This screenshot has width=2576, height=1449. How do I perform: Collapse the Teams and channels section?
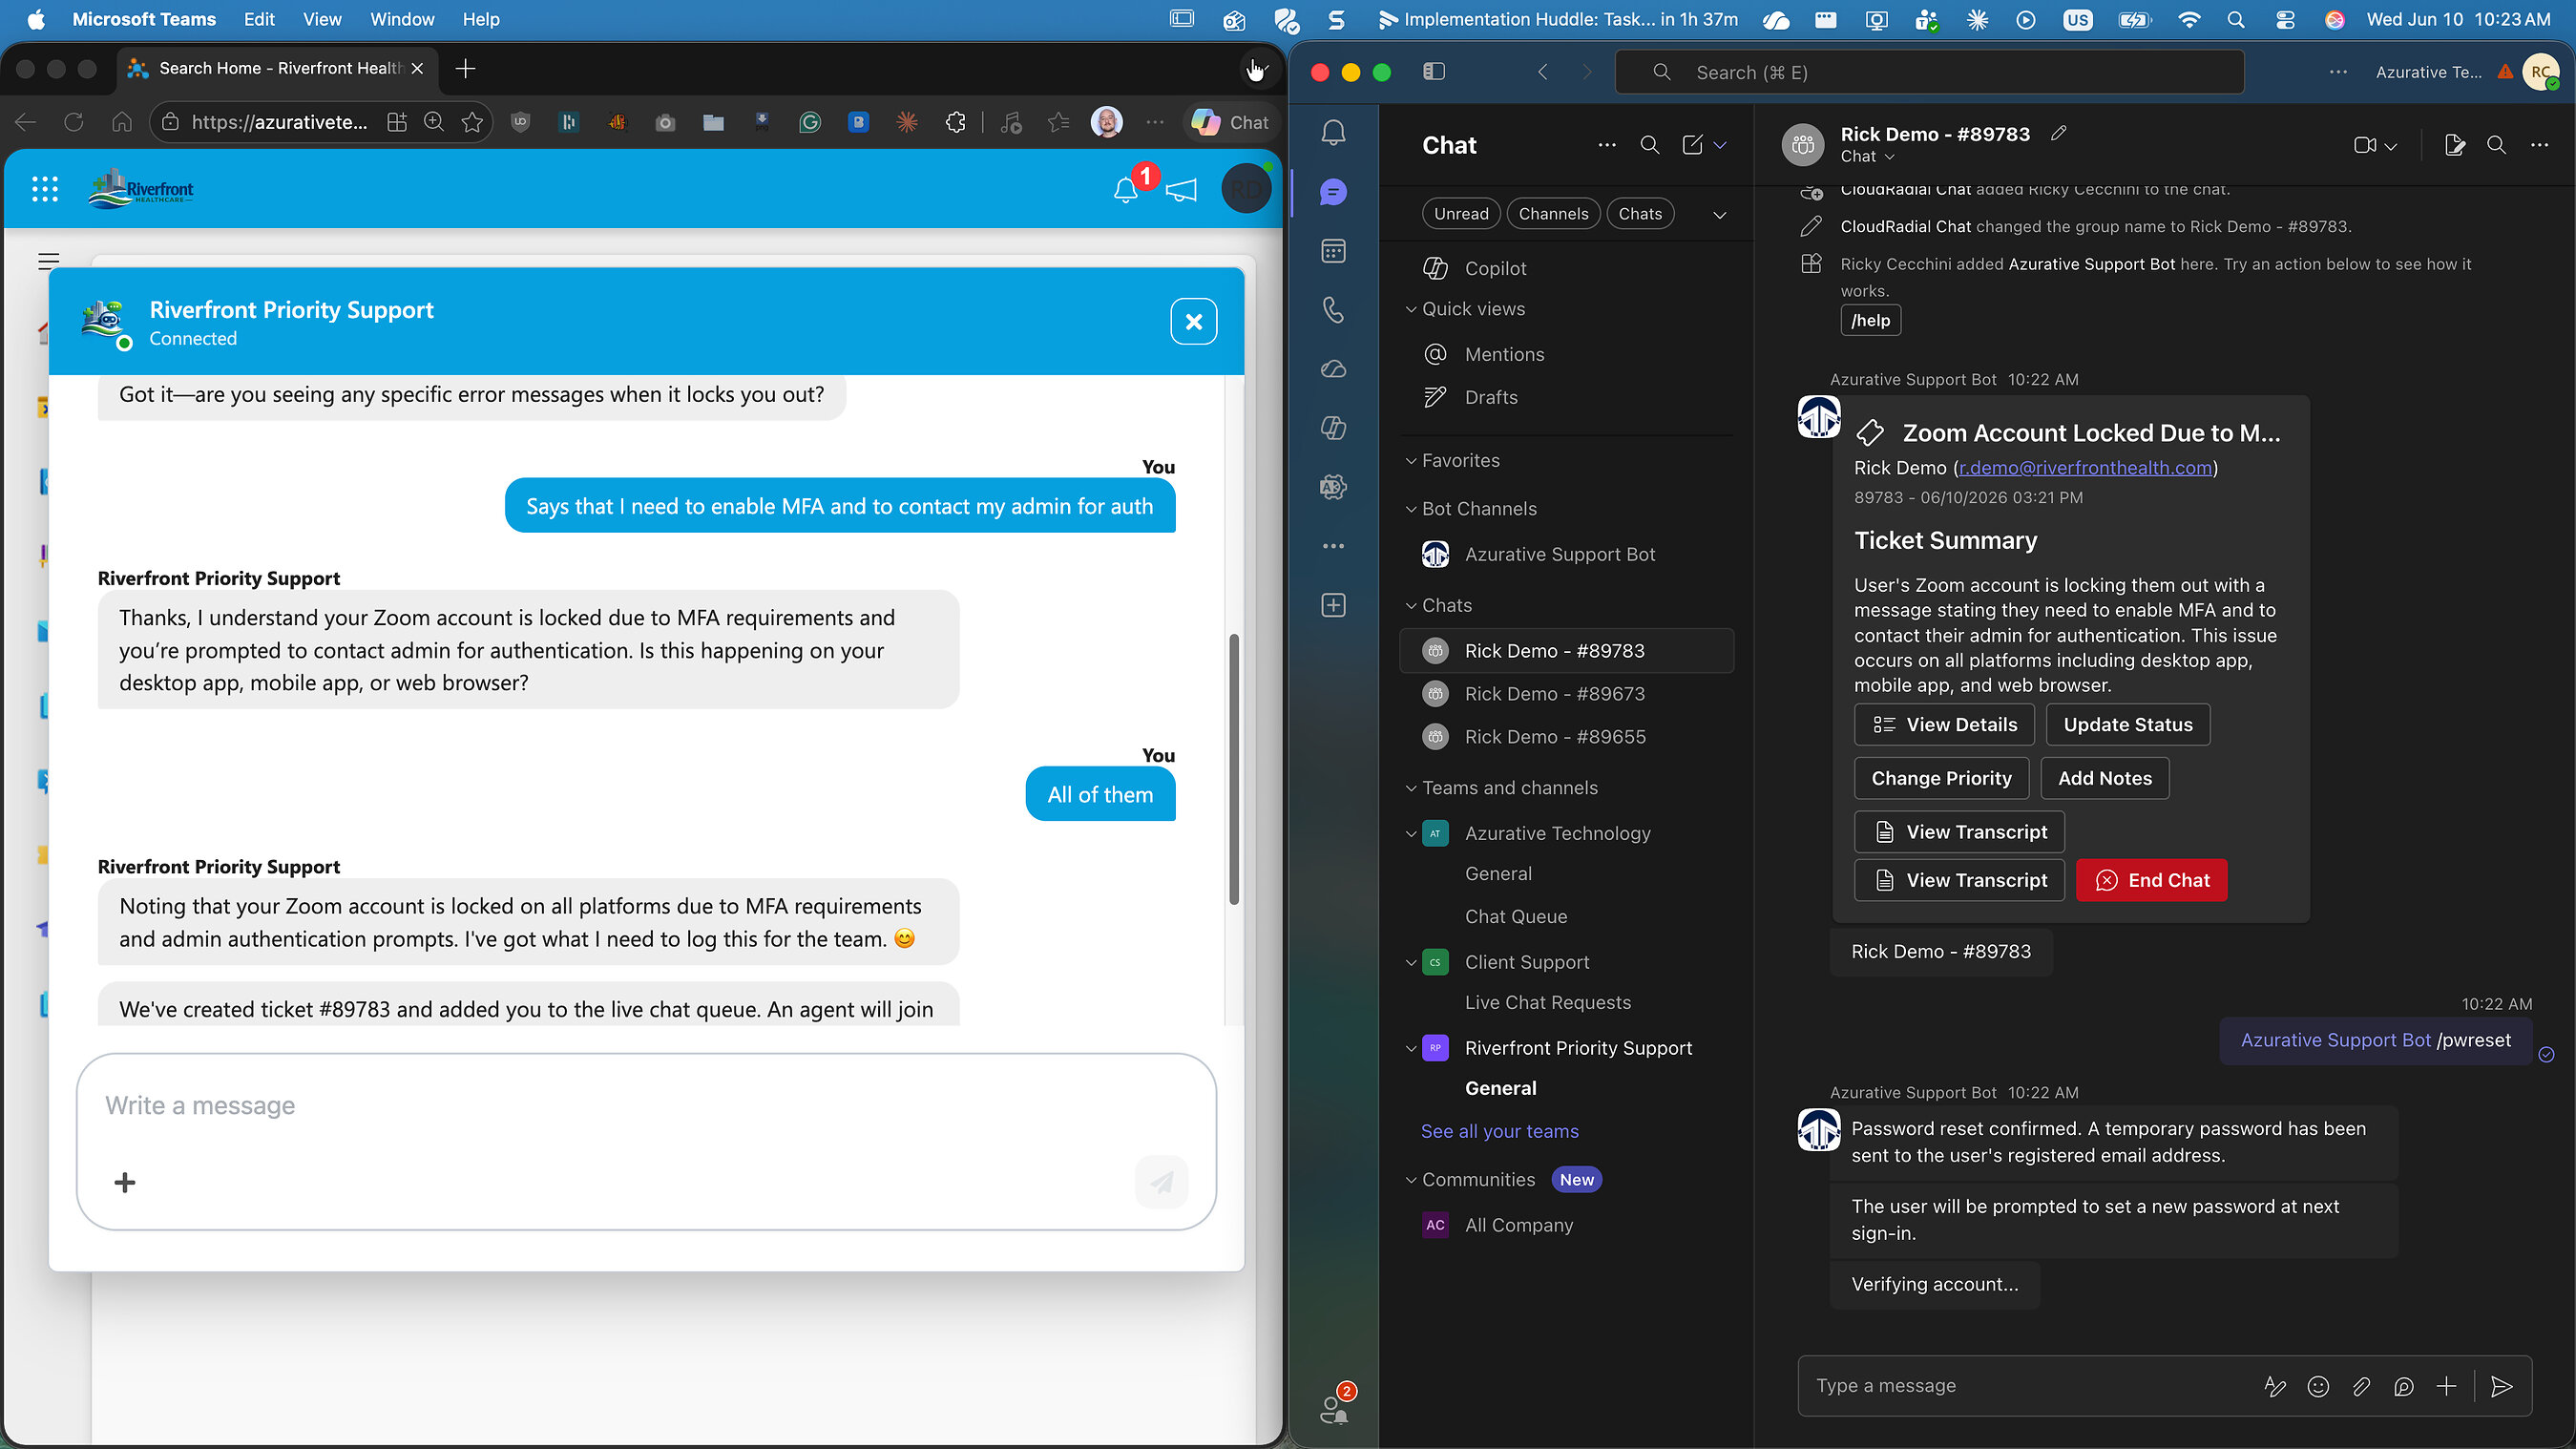click(1411, 788)
